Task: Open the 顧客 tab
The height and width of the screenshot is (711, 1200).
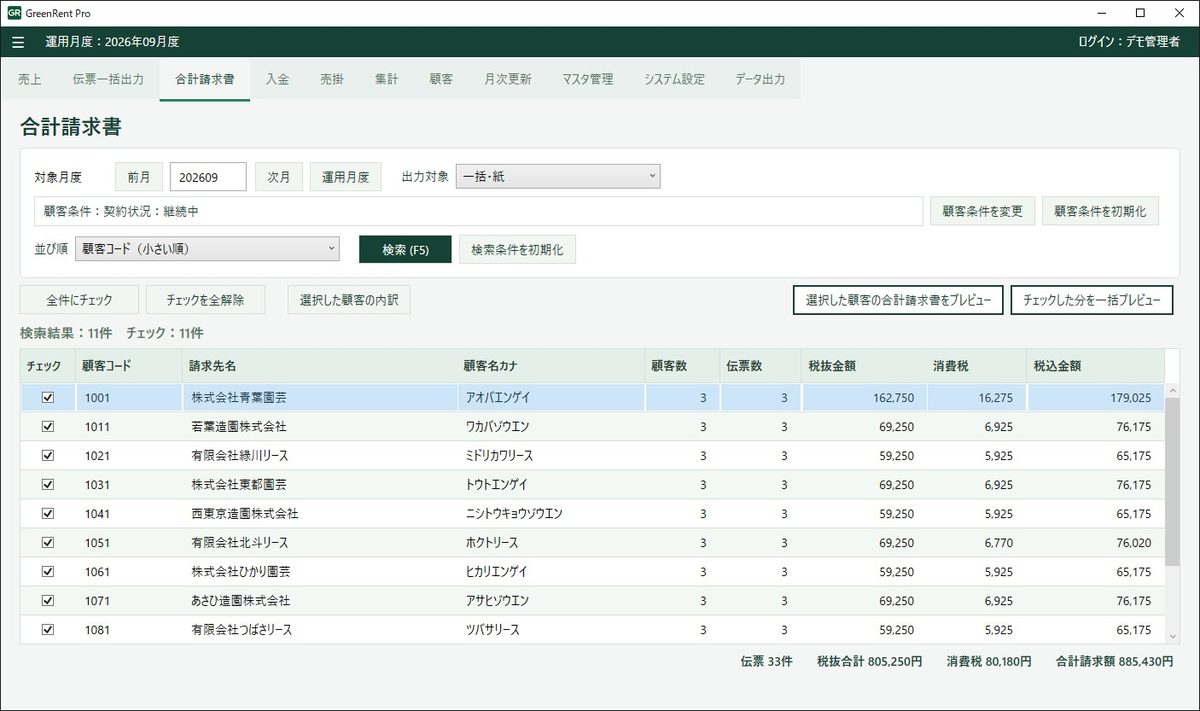Action: click(441, 79)
